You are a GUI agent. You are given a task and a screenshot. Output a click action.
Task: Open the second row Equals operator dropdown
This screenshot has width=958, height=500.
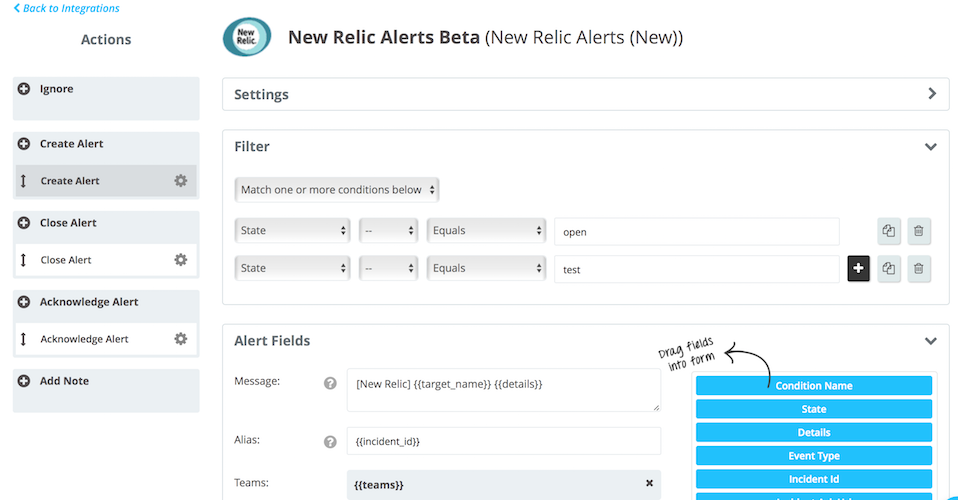(x=486, y=269)
